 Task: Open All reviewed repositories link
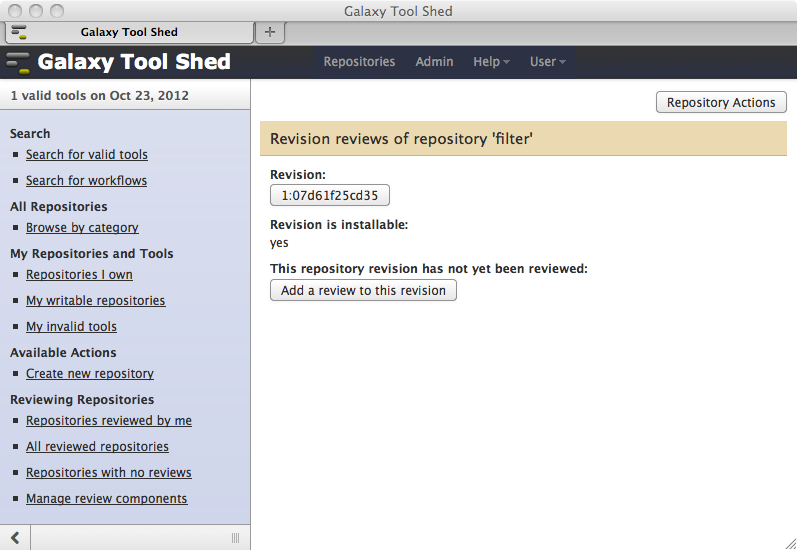tap(97, 446)
